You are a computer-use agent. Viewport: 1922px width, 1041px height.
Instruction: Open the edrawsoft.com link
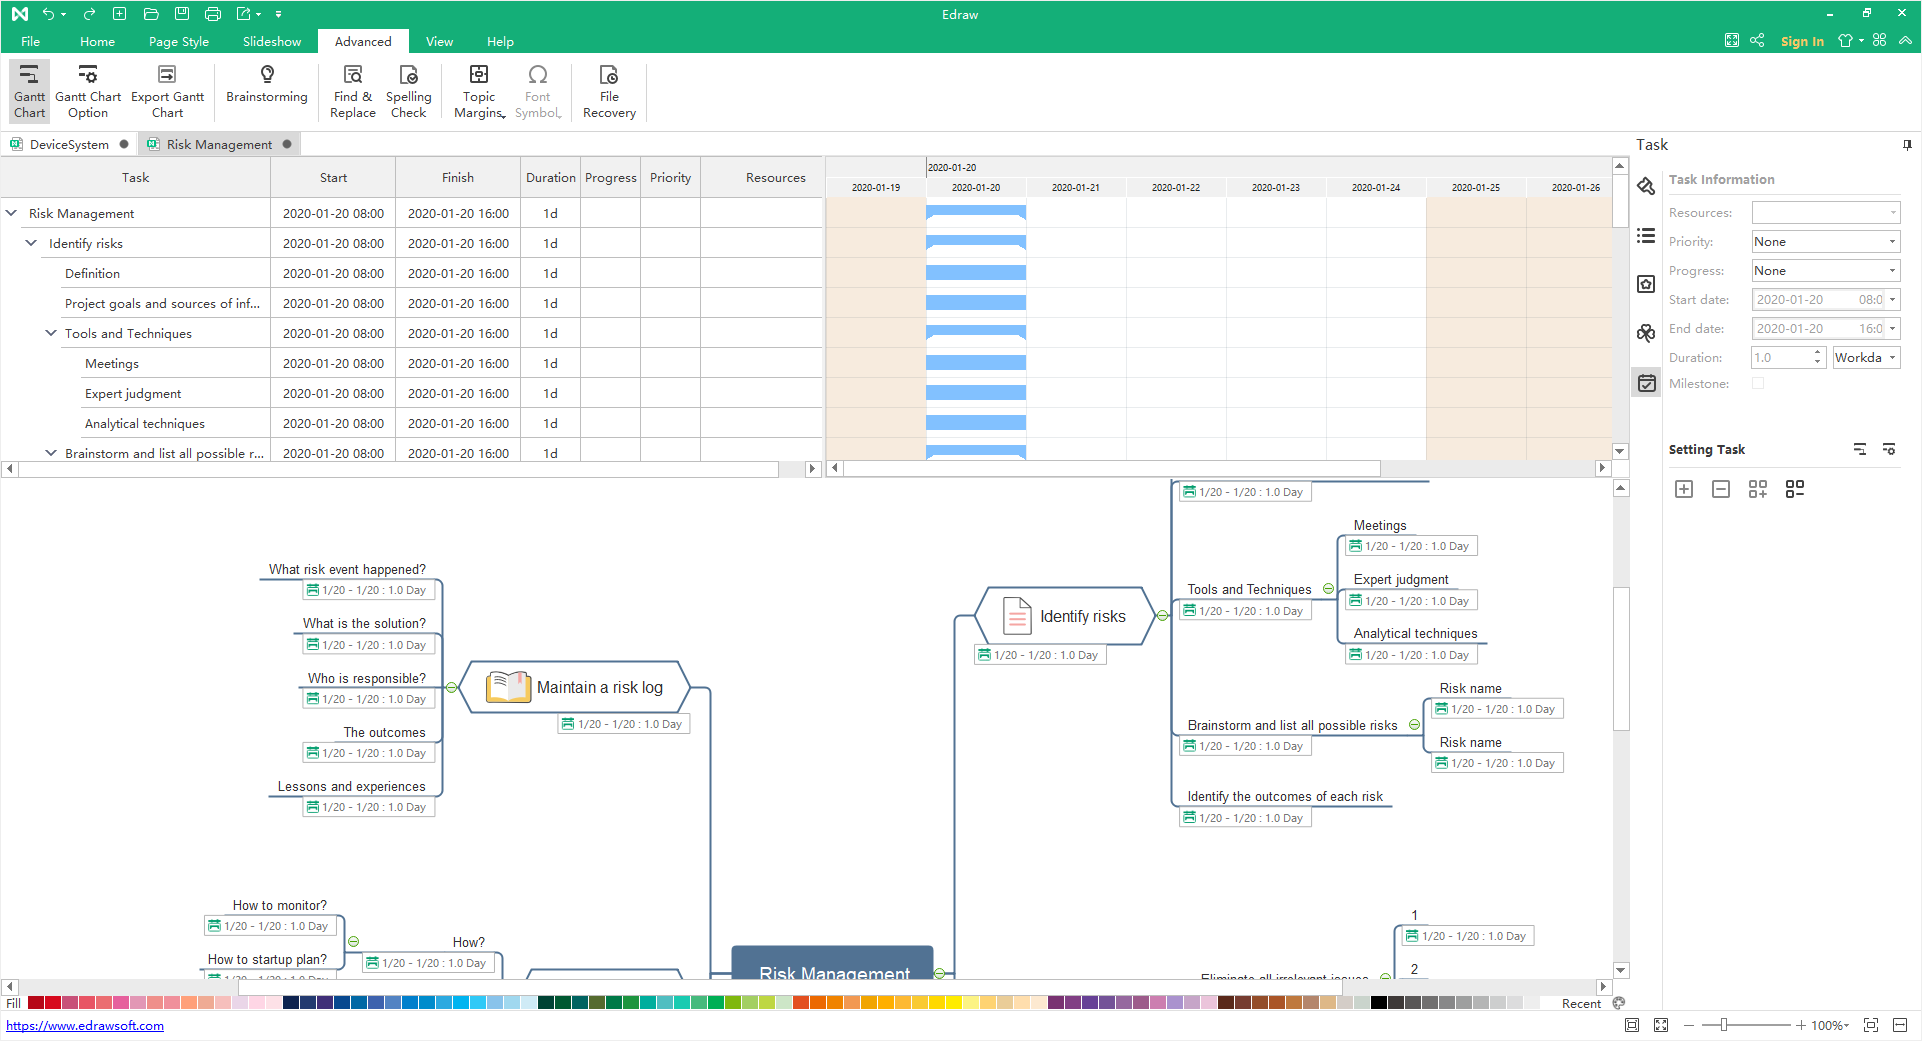(85, 1026)
